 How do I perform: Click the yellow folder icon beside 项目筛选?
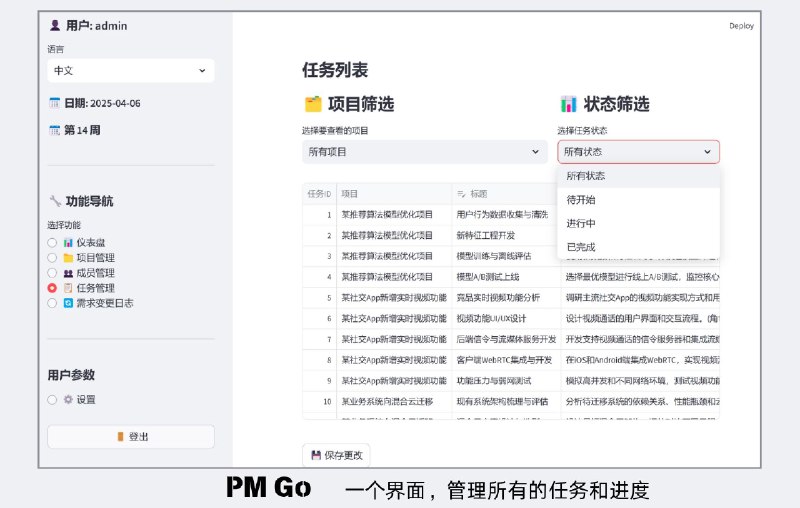(313, 104)
